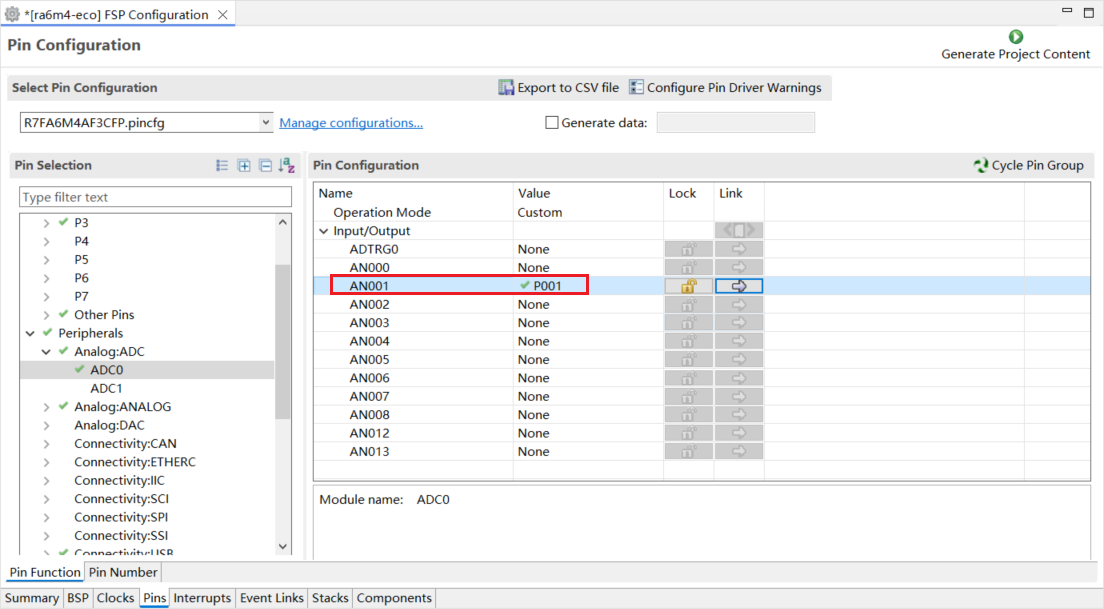Click the Type filter text field
This screenshot has height=609, width=1104.
pyautogui.click(x=156, y=197)
